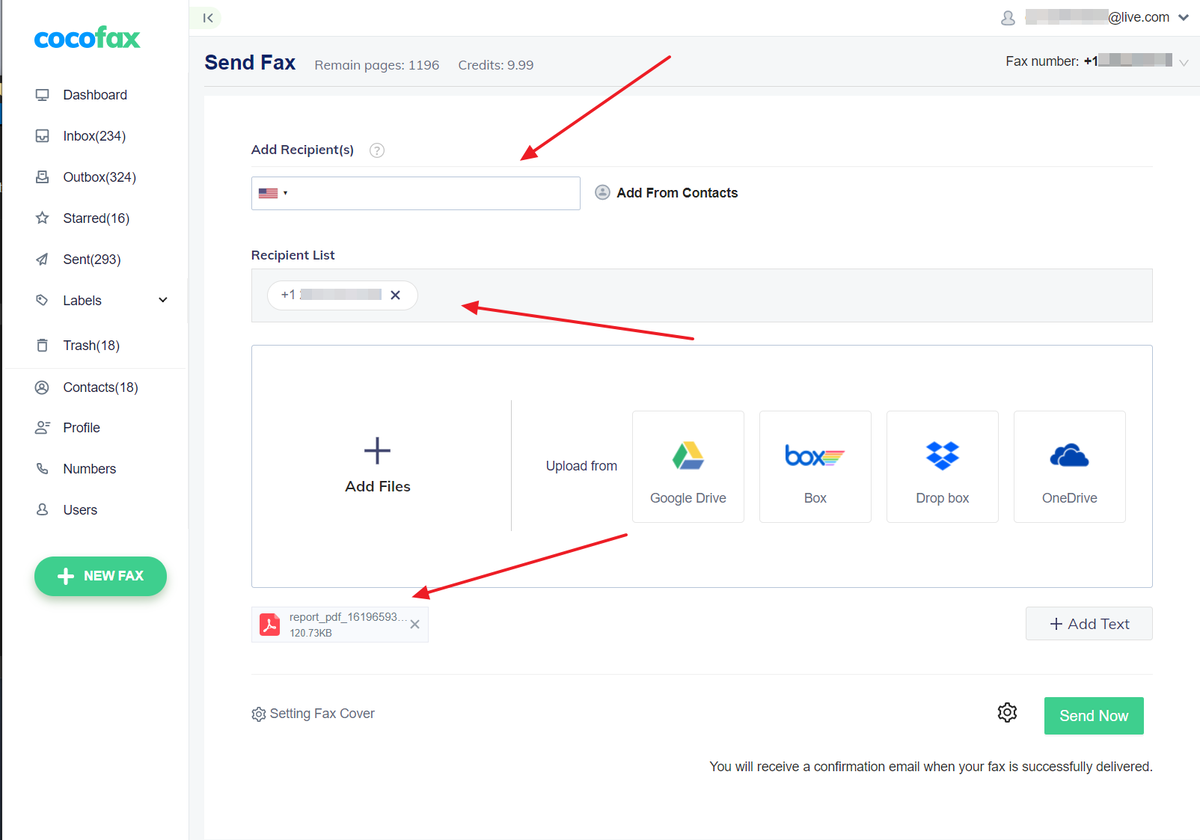This screenshot has height=840, width=1200.
Task: Select the Inbox with 234 messages
Action: (94, 135)
